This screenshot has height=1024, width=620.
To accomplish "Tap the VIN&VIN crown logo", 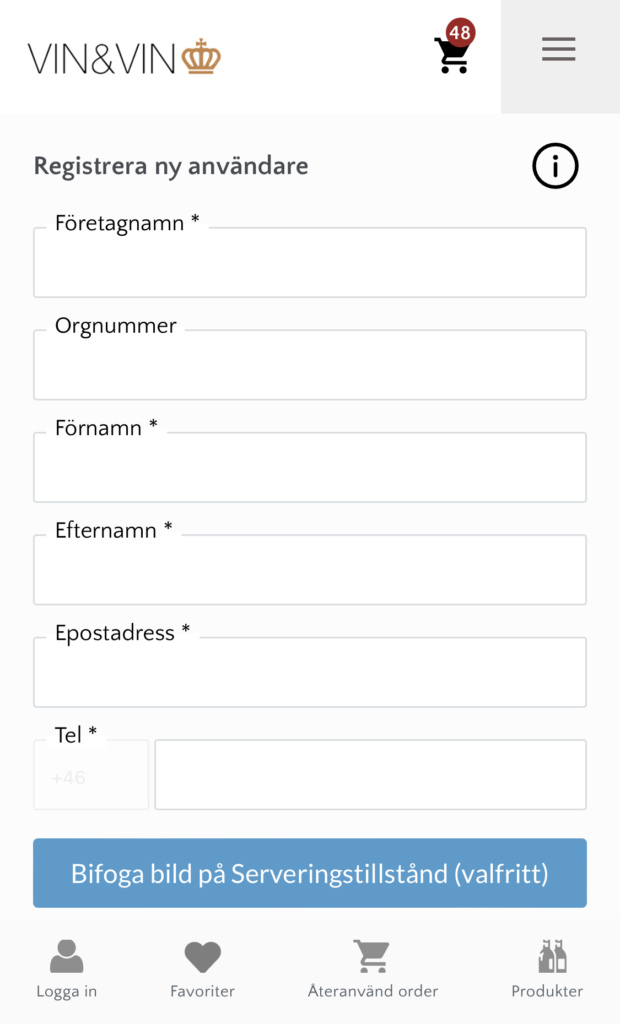I will 124,58.
